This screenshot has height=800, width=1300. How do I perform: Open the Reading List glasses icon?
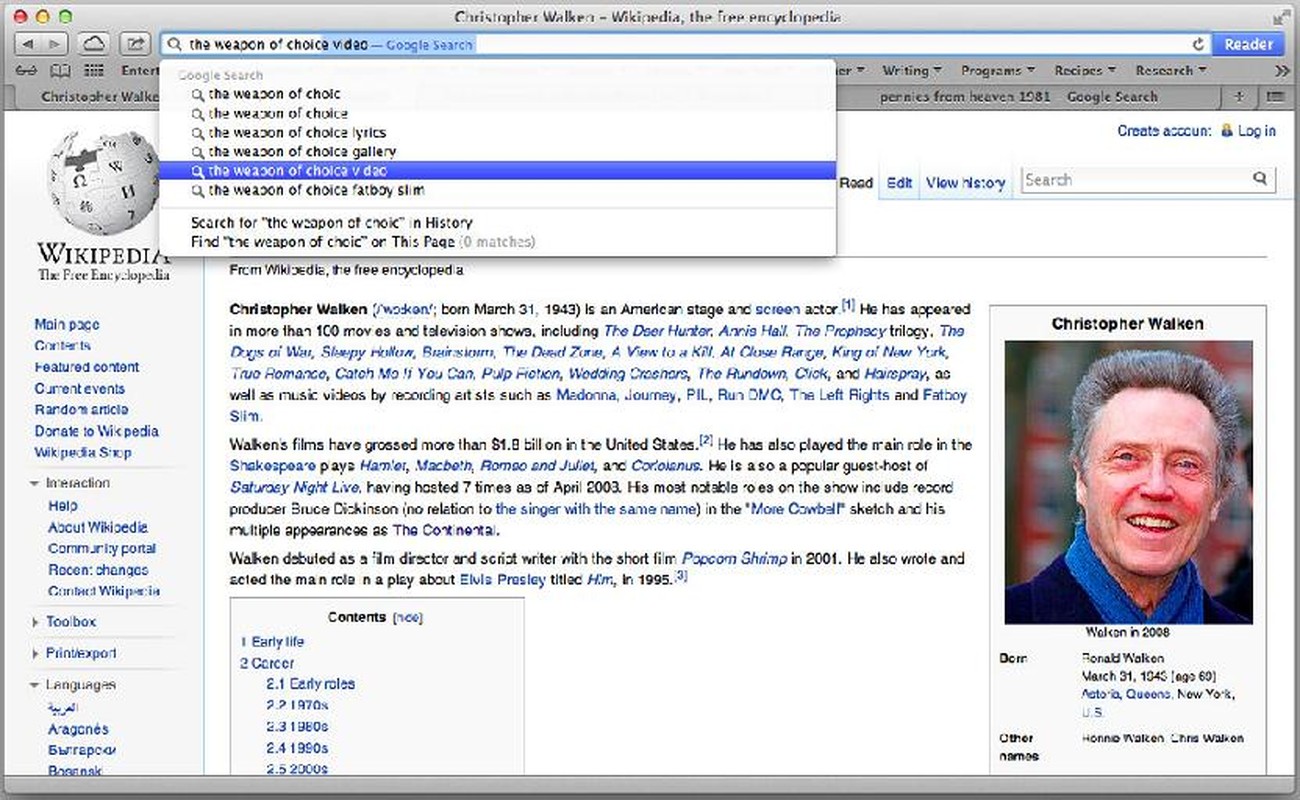point(27,71)
